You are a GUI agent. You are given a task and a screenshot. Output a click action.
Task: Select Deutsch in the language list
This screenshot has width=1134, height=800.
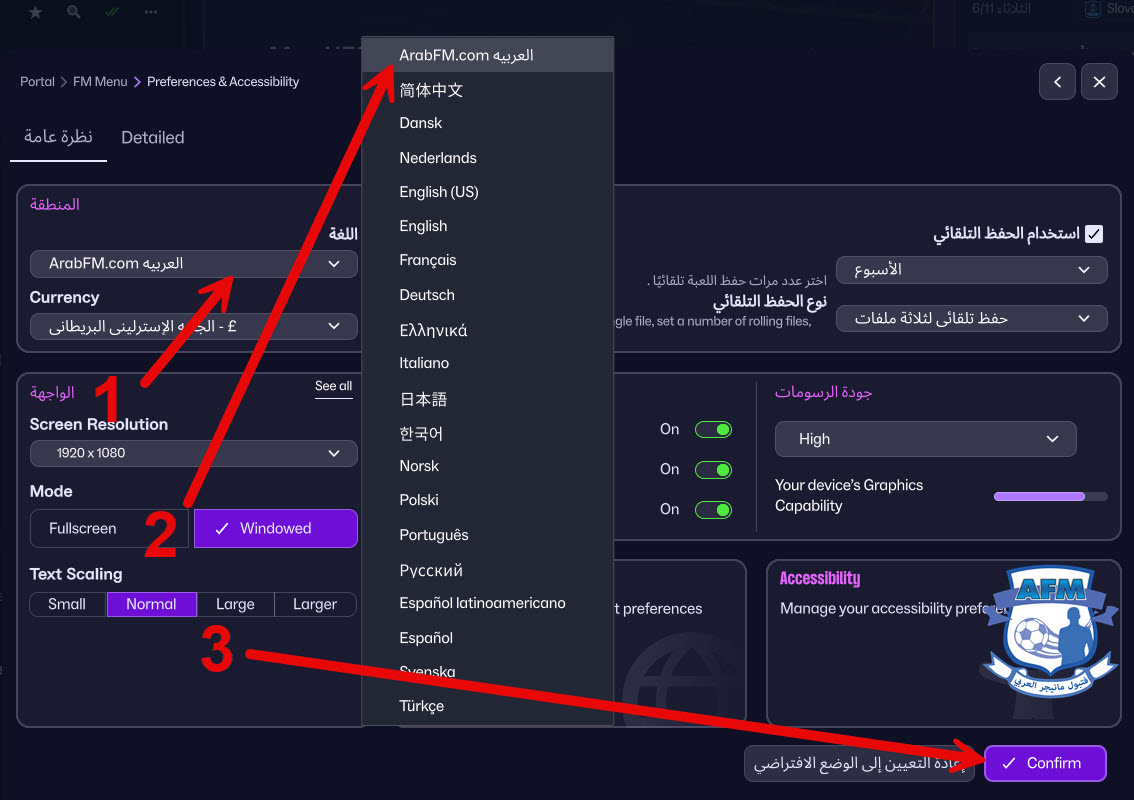427,295
